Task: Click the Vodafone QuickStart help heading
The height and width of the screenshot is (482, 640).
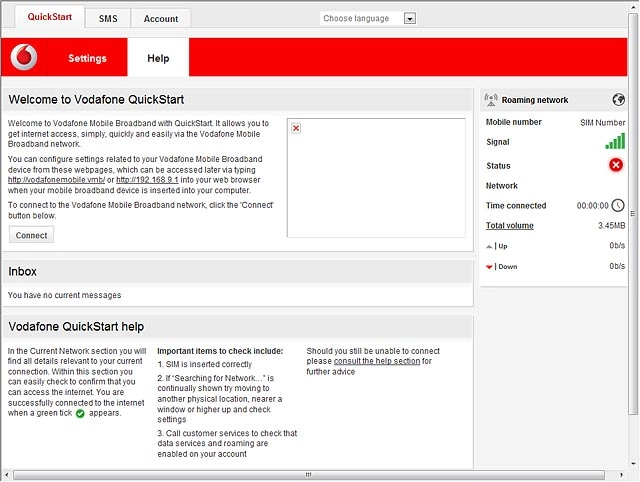Action: click(x=76, y=327)
